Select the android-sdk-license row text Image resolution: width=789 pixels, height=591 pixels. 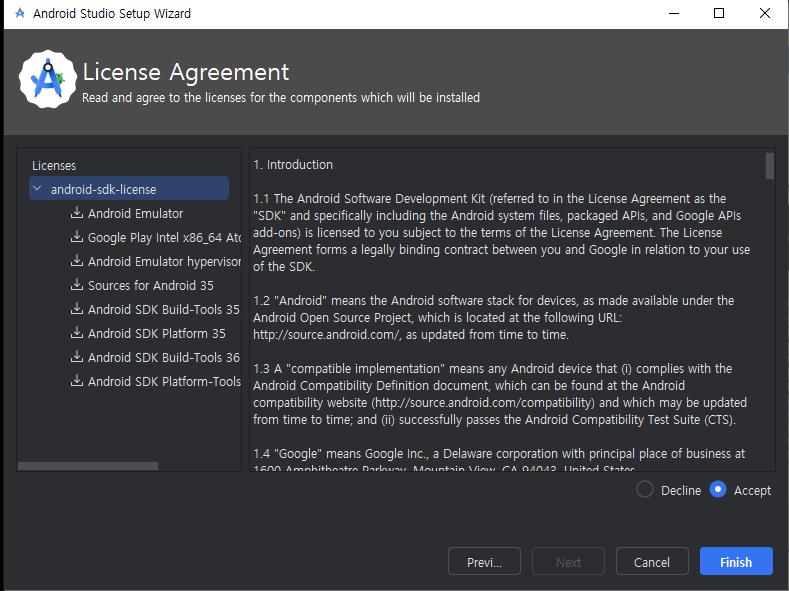click(103, 190)
